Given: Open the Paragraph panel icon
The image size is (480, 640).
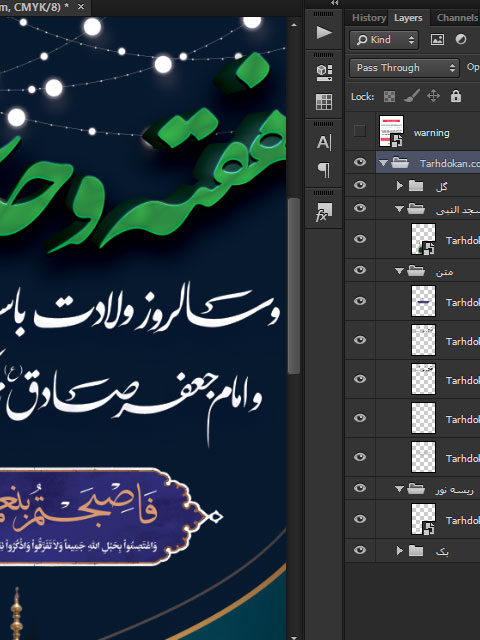Looking at the screenshot, I should pyautogui.click(x=324, y=169).
